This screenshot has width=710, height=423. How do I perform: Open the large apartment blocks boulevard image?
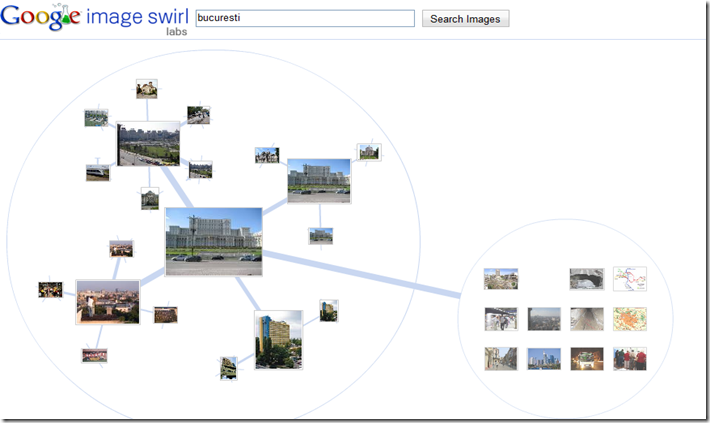click(149, 144)
